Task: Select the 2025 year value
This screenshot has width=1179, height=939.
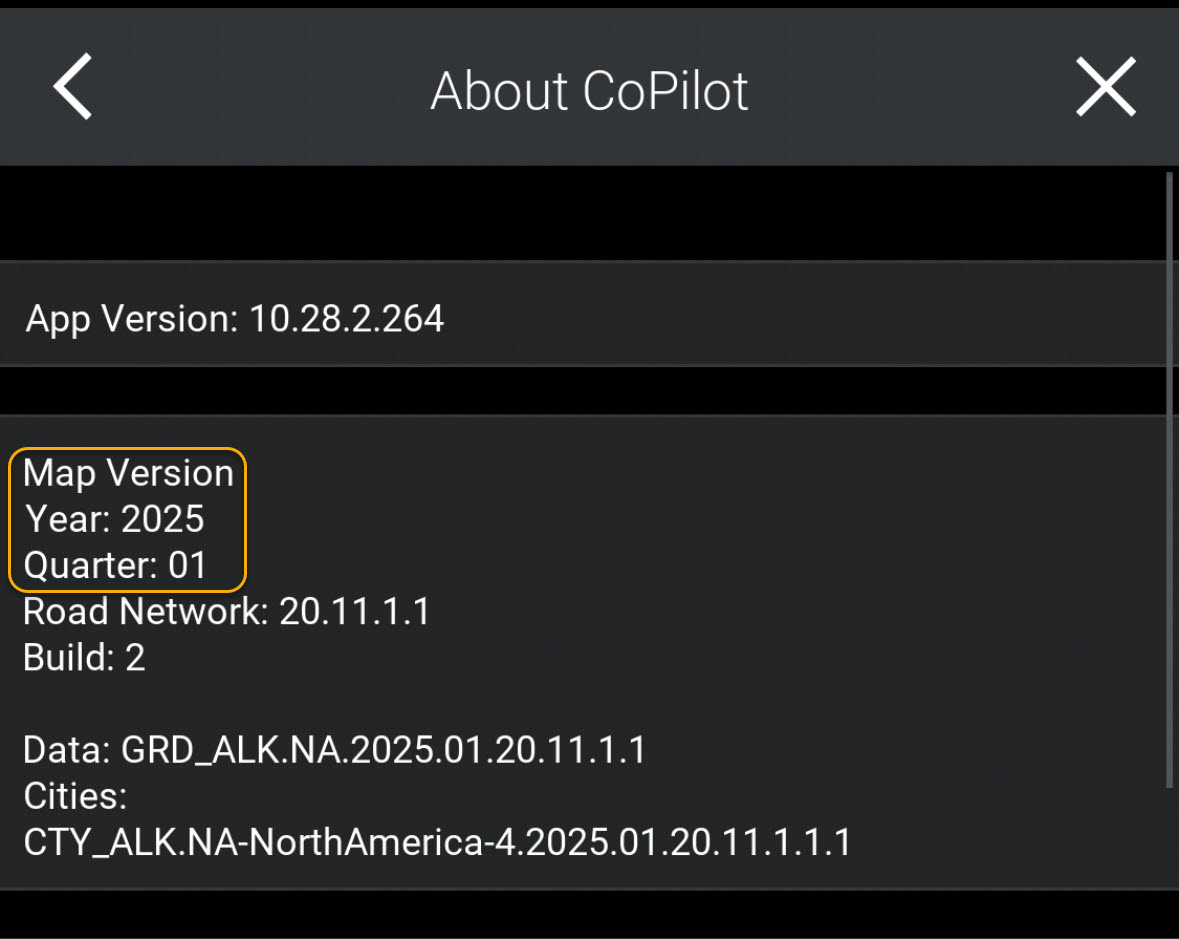Action: [x=163, y=519]
